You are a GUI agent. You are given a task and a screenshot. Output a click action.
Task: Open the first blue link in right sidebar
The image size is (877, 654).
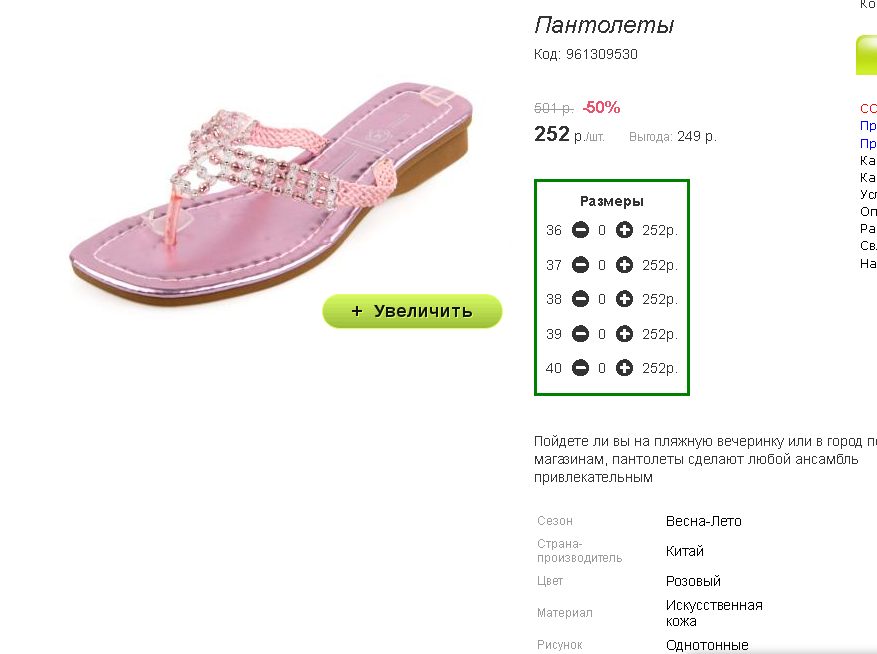[x=868, y=126]
